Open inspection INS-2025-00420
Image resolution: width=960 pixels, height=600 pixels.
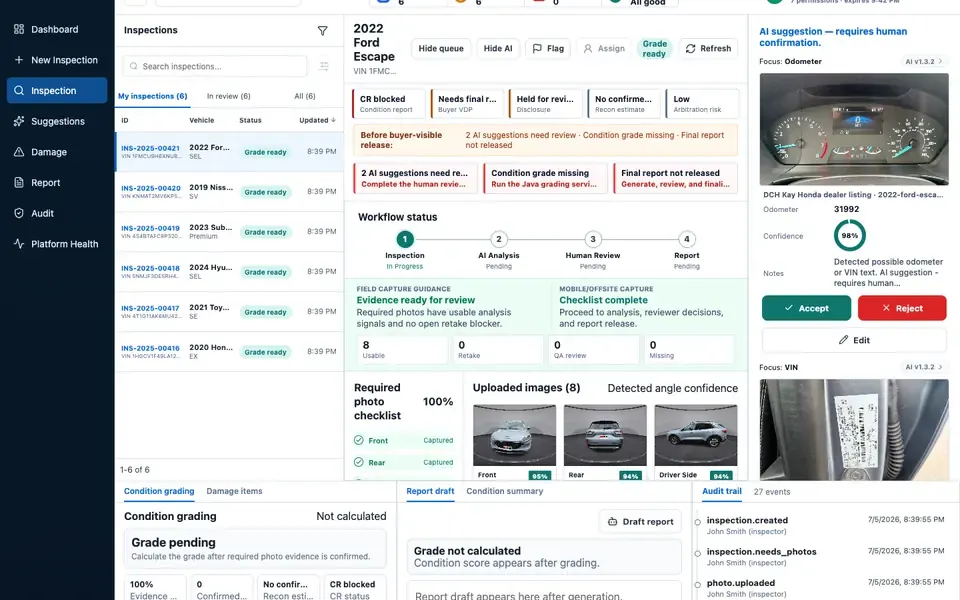[x=229, y=192]
